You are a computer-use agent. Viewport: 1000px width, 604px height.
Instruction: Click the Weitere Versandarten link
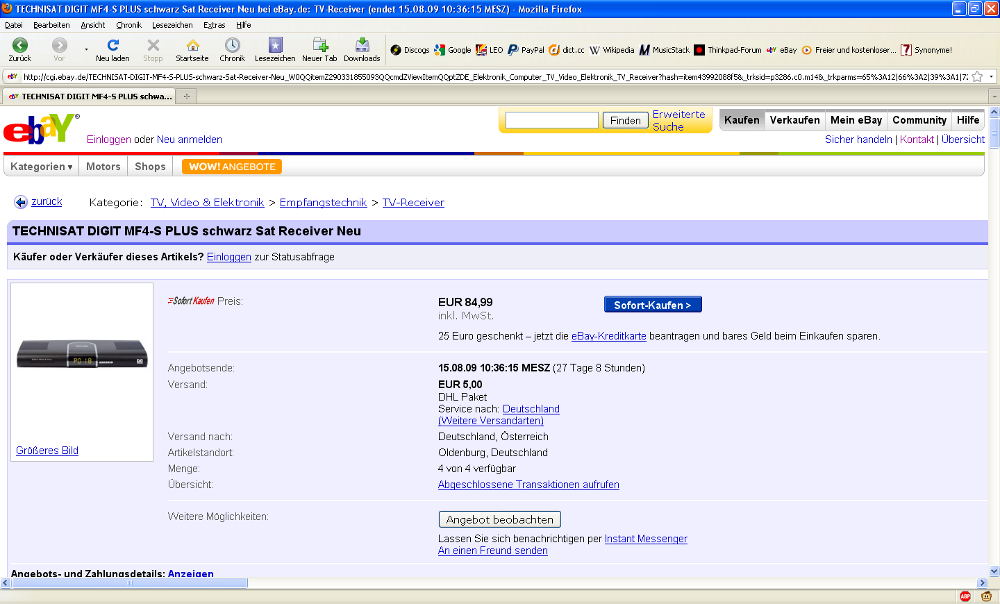491,421
